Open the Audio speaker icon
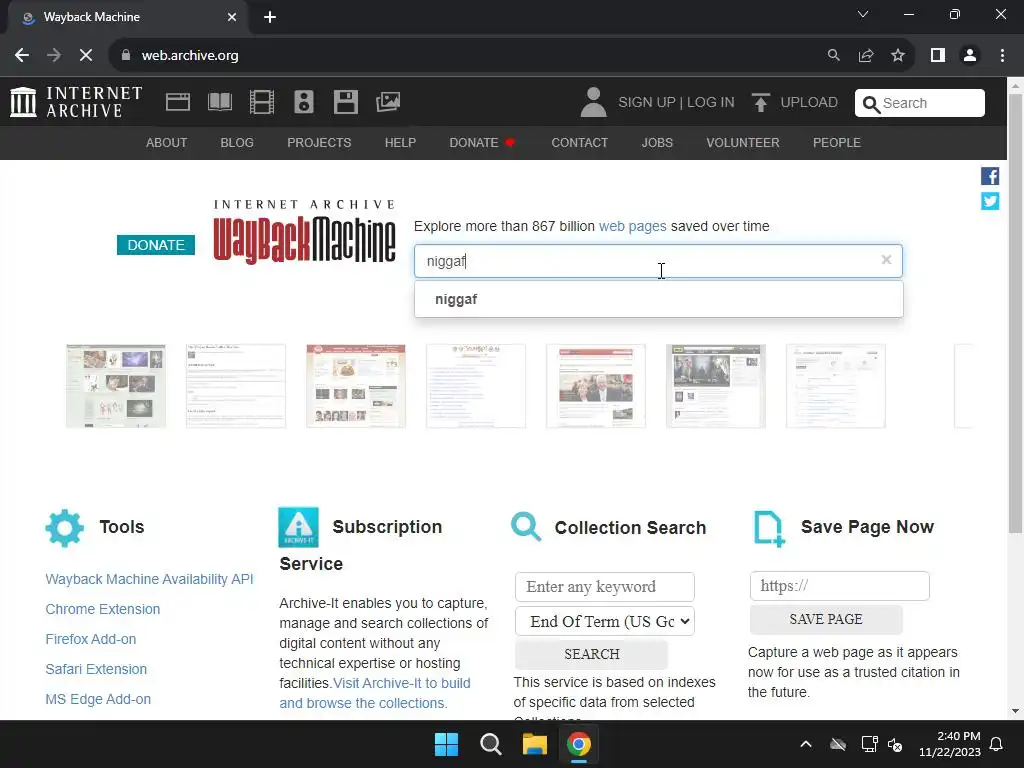1024x768 pixels. (x=304, y=103)
